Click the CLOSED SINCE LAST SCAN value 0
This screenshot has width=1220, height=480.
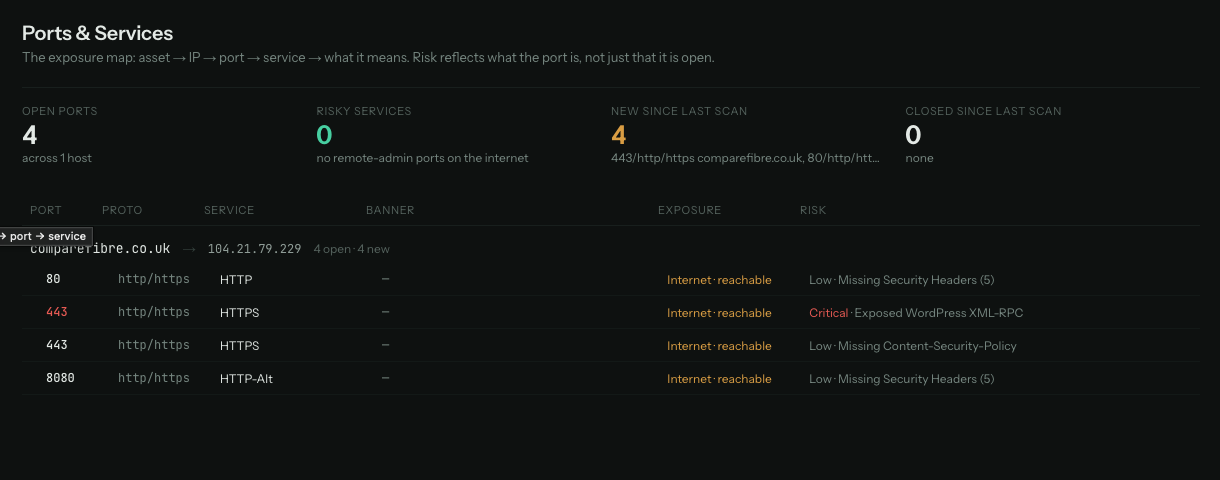(913, 135)
